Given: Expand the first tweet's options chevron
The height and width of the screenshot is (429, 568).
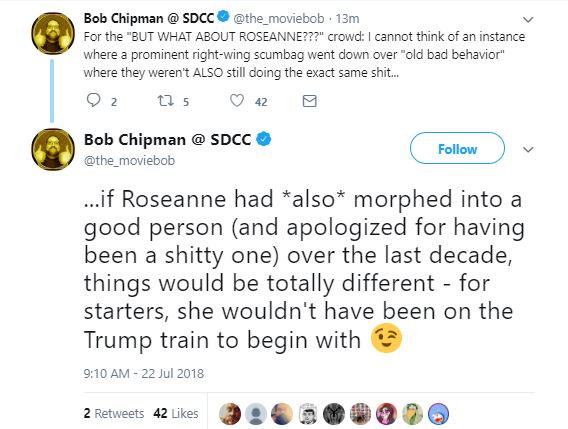Looking at the screenshot, I should (528, 20).
